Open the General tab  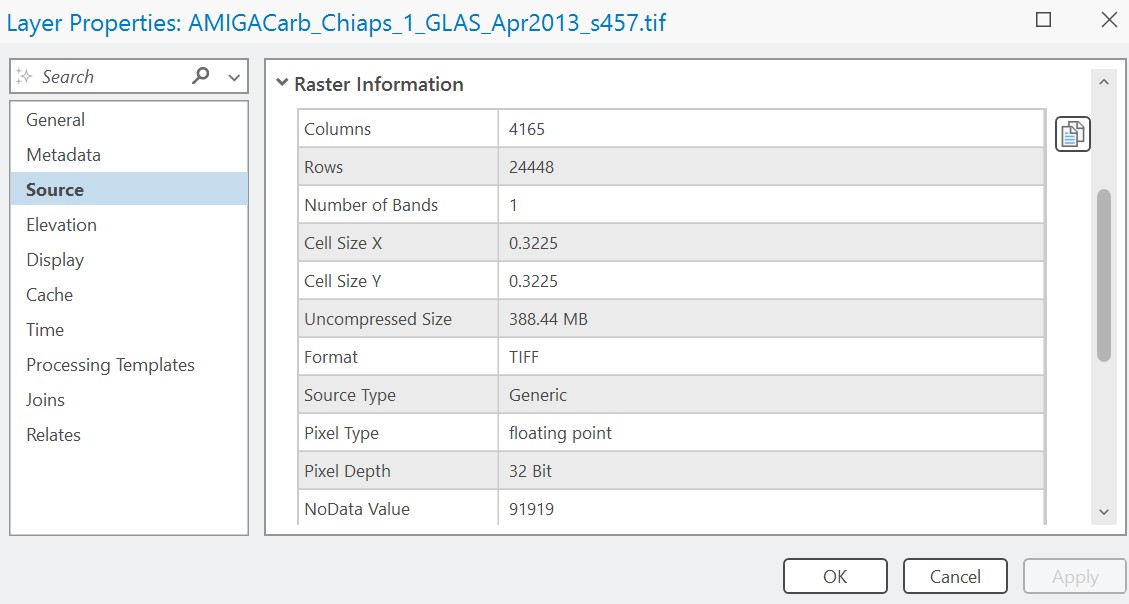[55, 120]
